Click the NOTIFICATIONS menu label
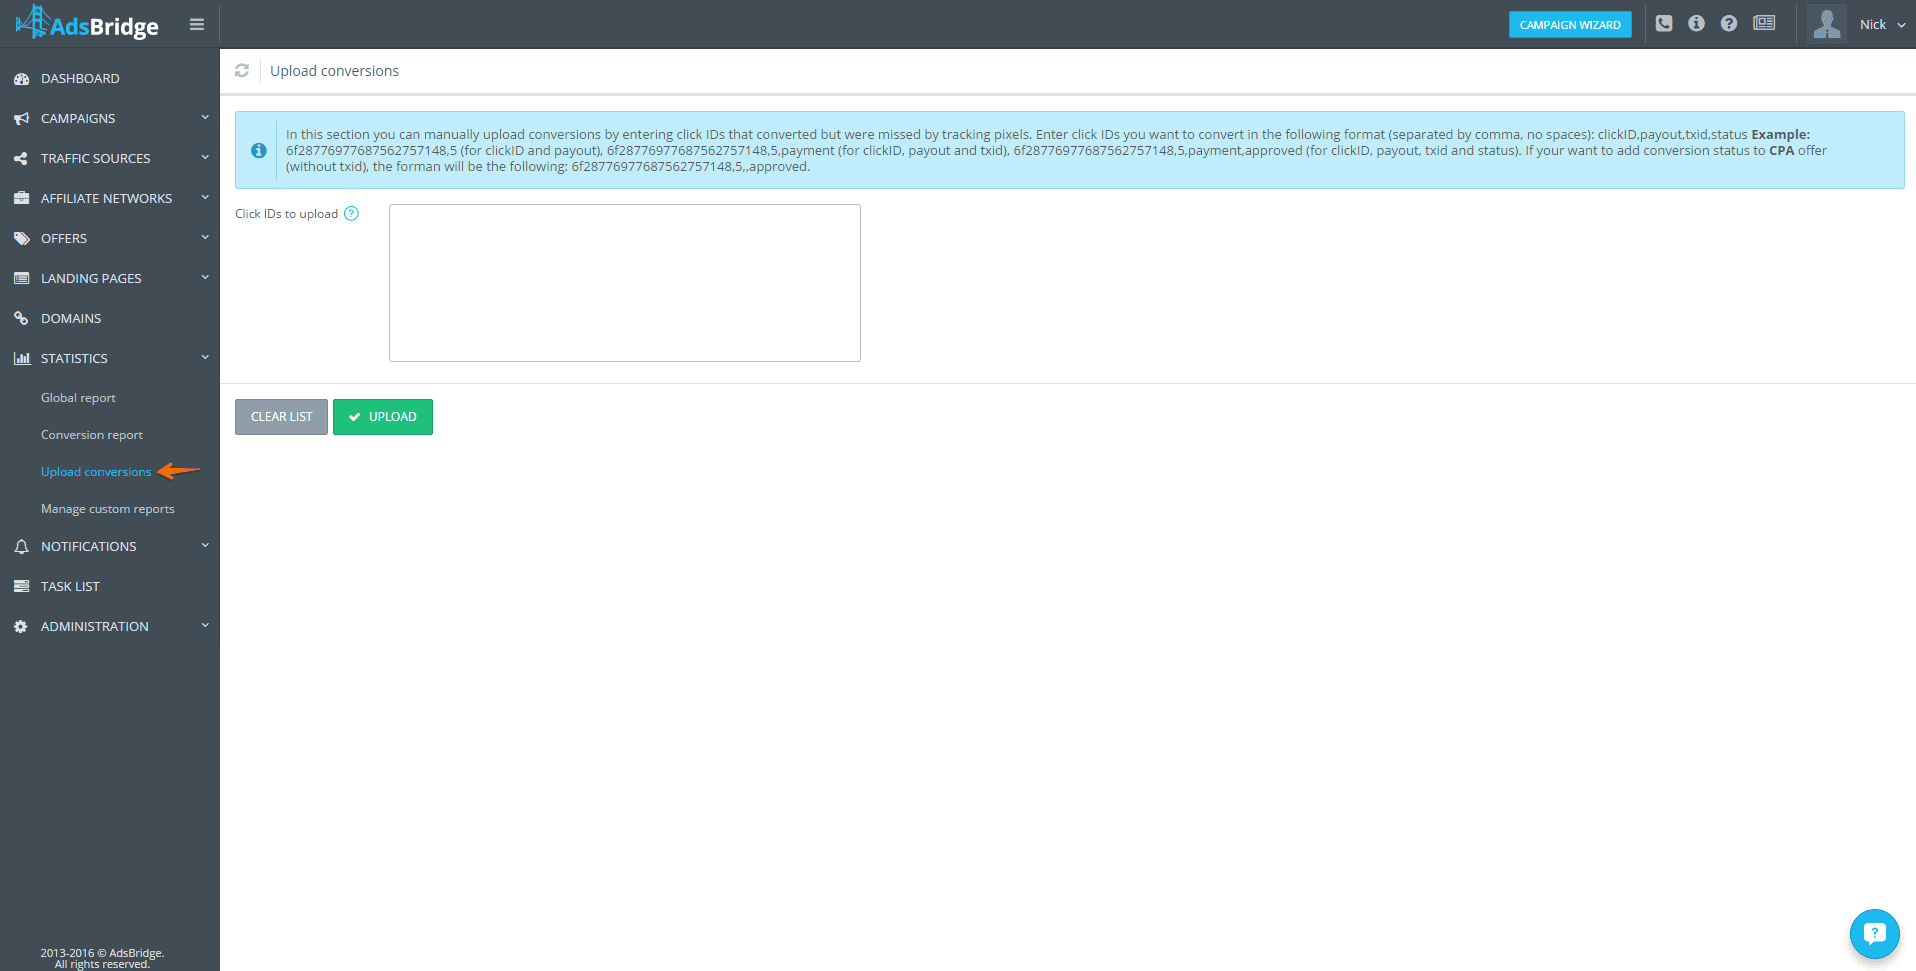The height and width of the screenshot is (971, 1916). pyautogui.click(x=89, y=547)
